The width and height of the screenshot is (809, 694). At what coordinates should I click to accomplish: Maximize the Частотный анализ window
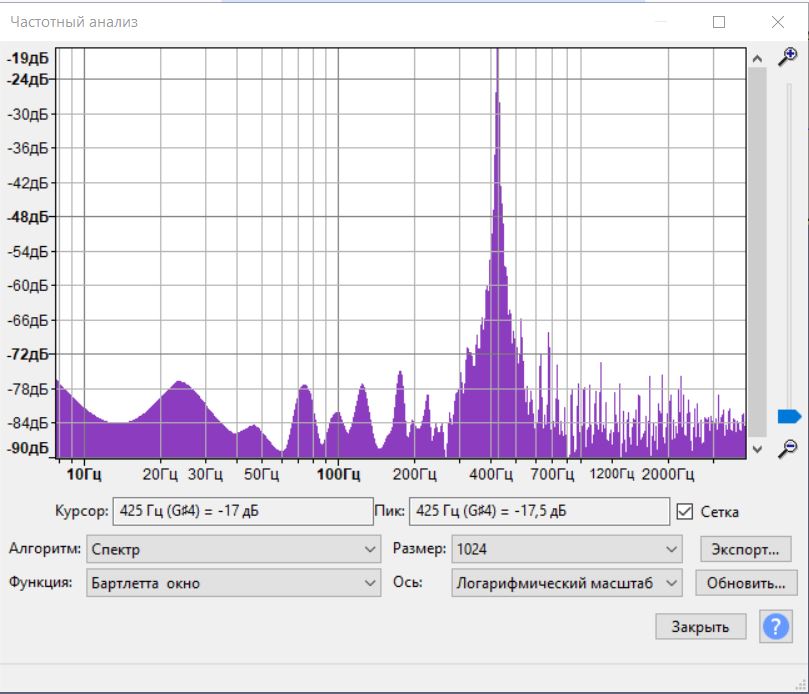718,22
